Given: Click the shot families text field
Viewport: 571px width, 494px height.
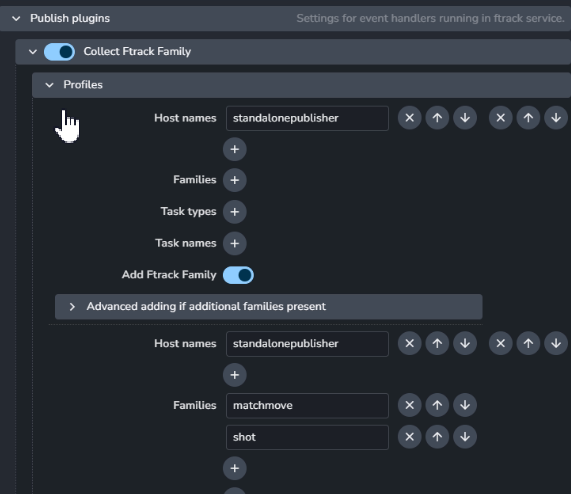Looking at the screenshot, I should coord(307,437).
